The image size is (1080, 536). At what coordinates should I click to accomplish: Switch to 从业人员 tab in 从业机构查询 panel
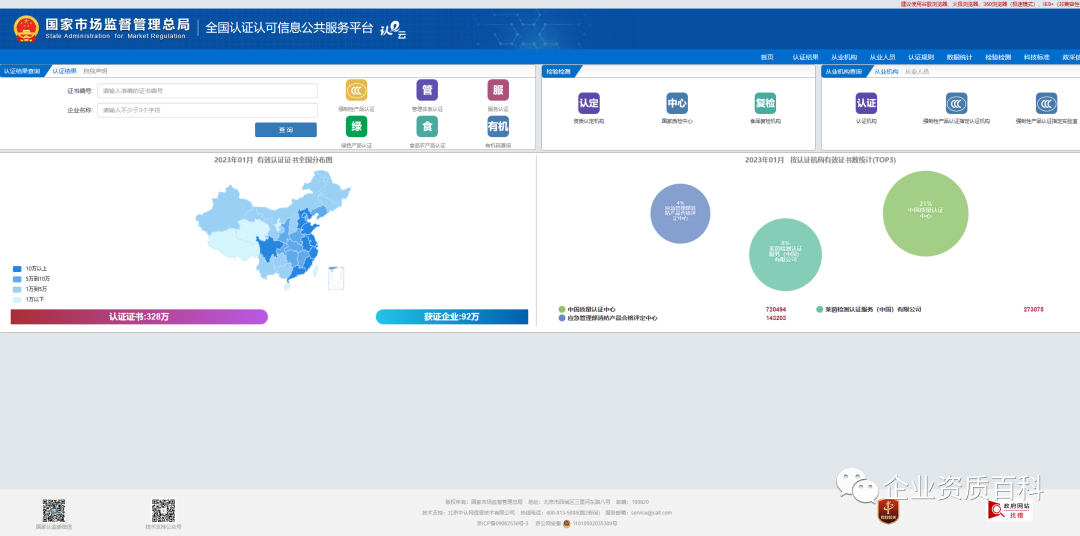pos(917,71)
